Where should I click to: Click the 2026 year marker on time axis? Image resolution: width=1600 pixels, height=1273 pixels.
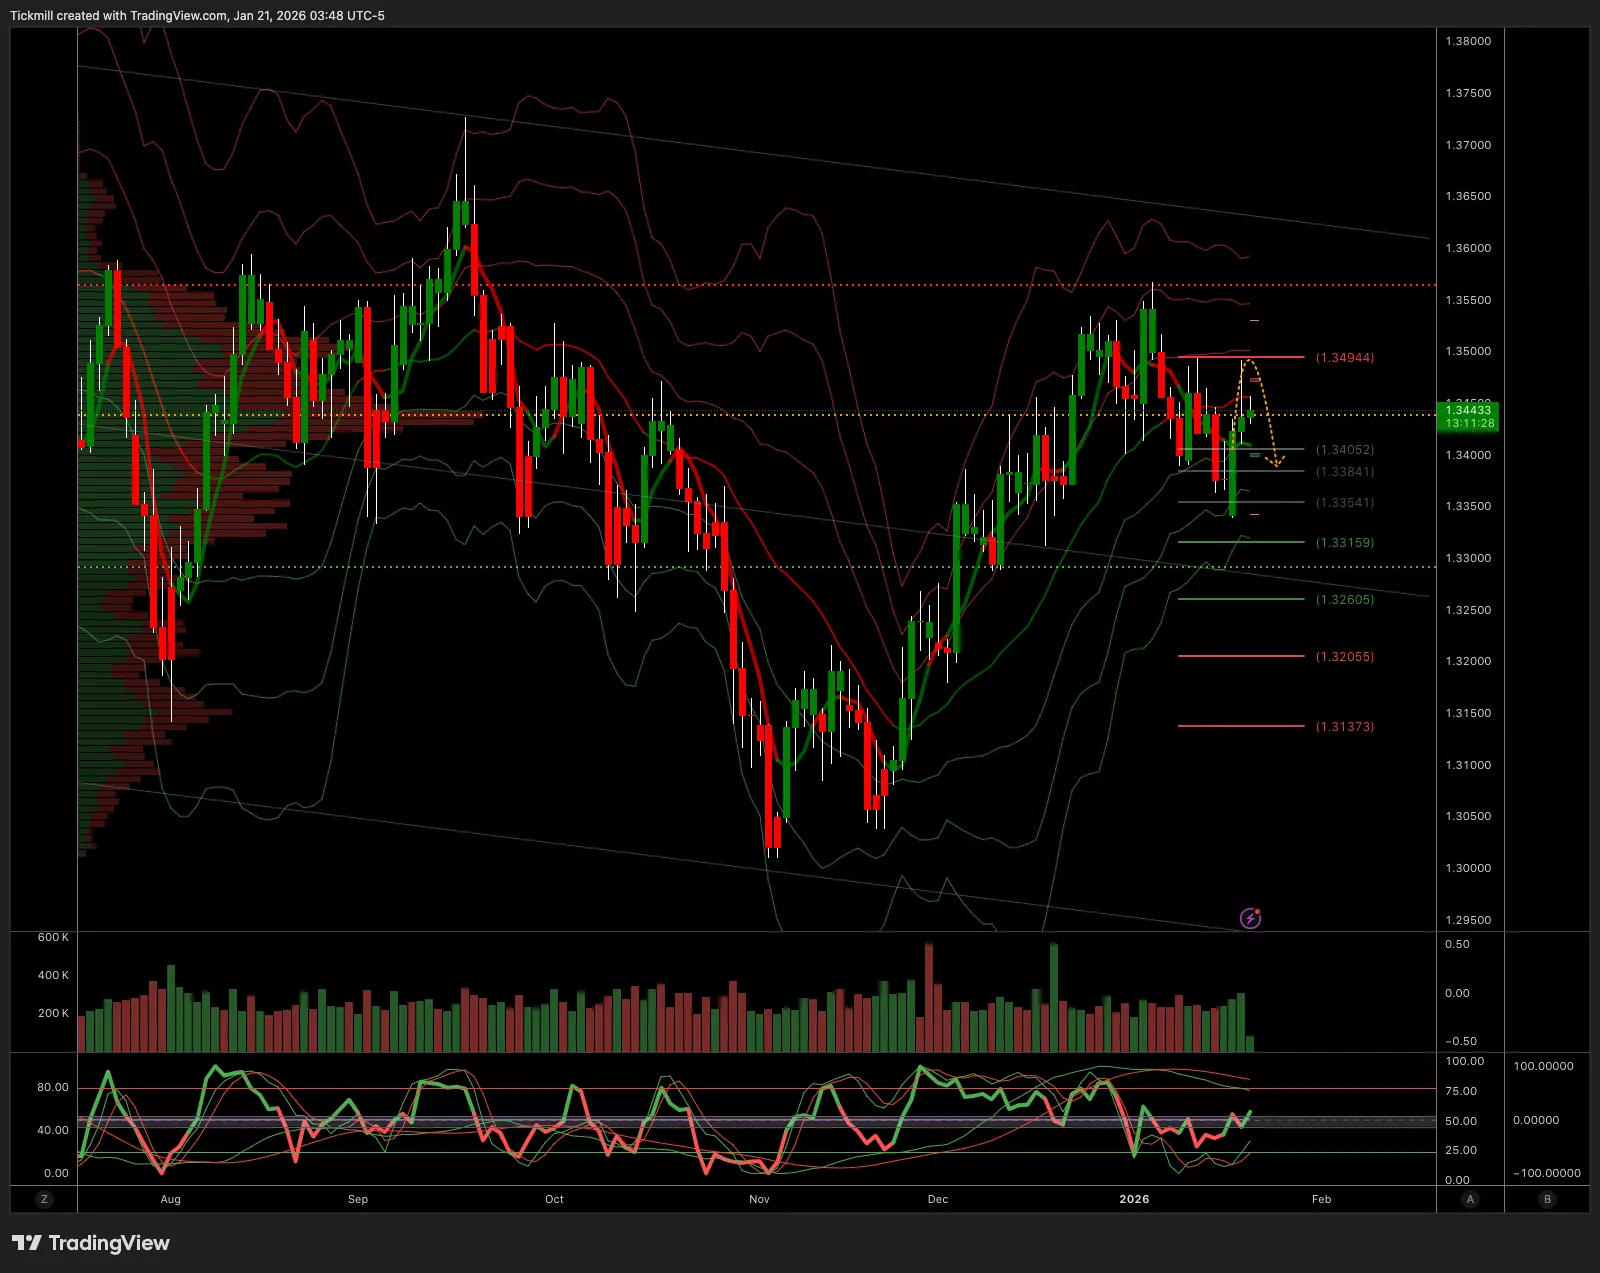click(x=1134, y=1199)
